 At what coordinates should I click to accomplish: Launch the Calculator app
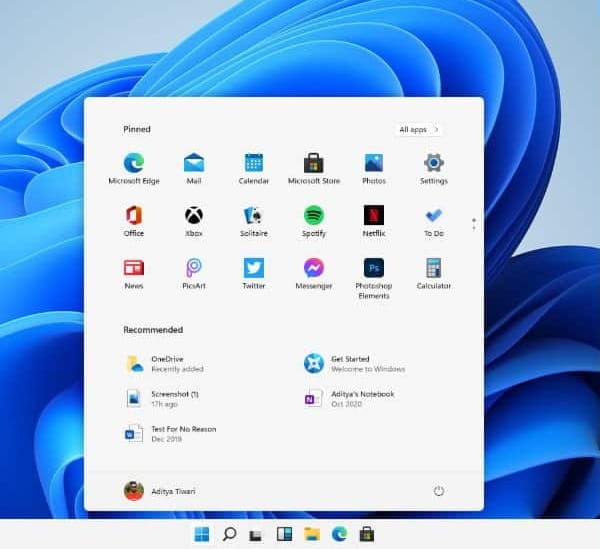point(434,274)
